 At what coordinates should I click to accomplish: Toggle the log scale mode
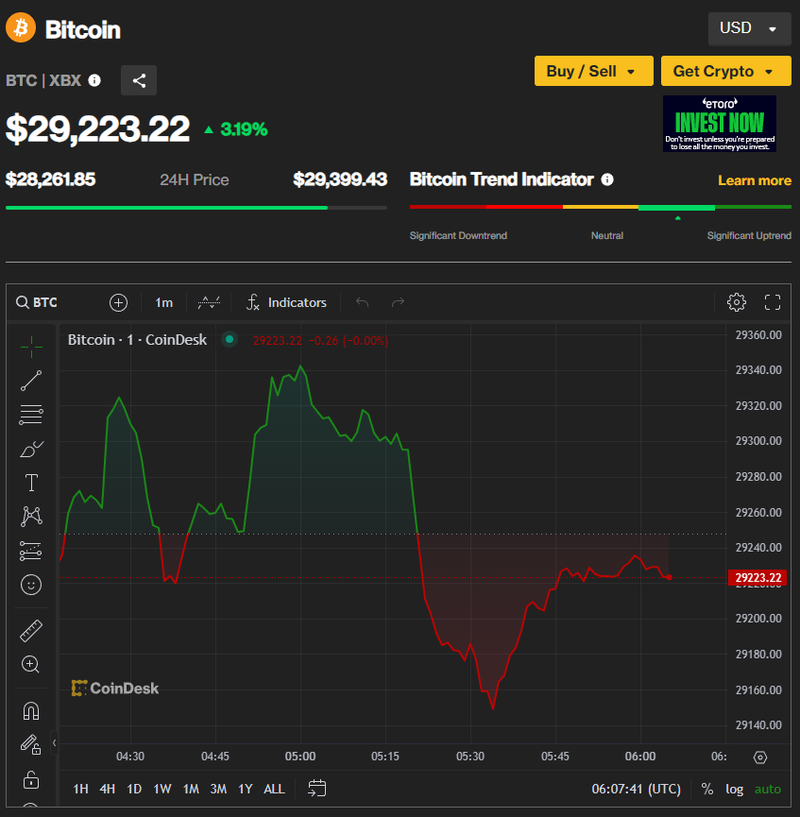click(x=734, y=789)
